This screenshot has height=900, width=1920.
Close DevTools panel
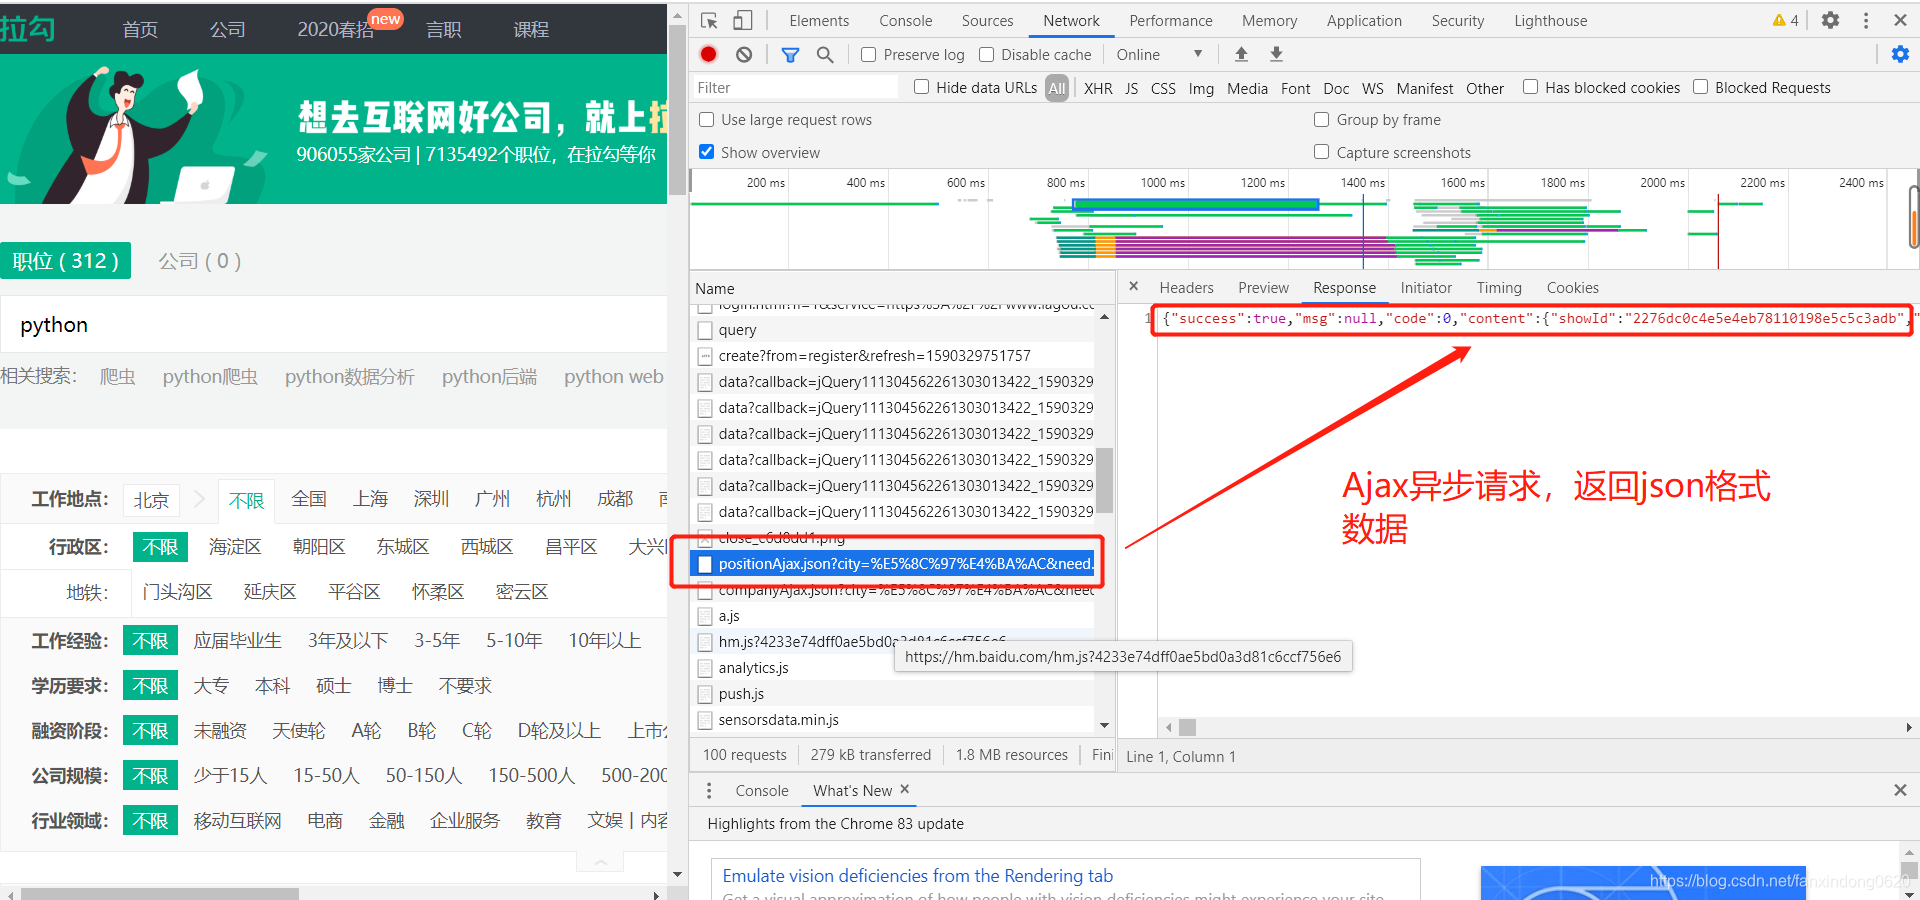click(x=1900, y=20)
